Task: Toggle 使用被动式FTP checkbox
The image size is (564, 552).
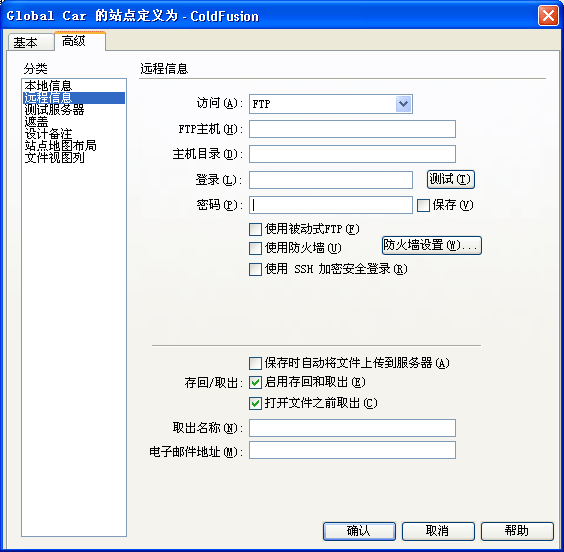Action: point(255,229)
